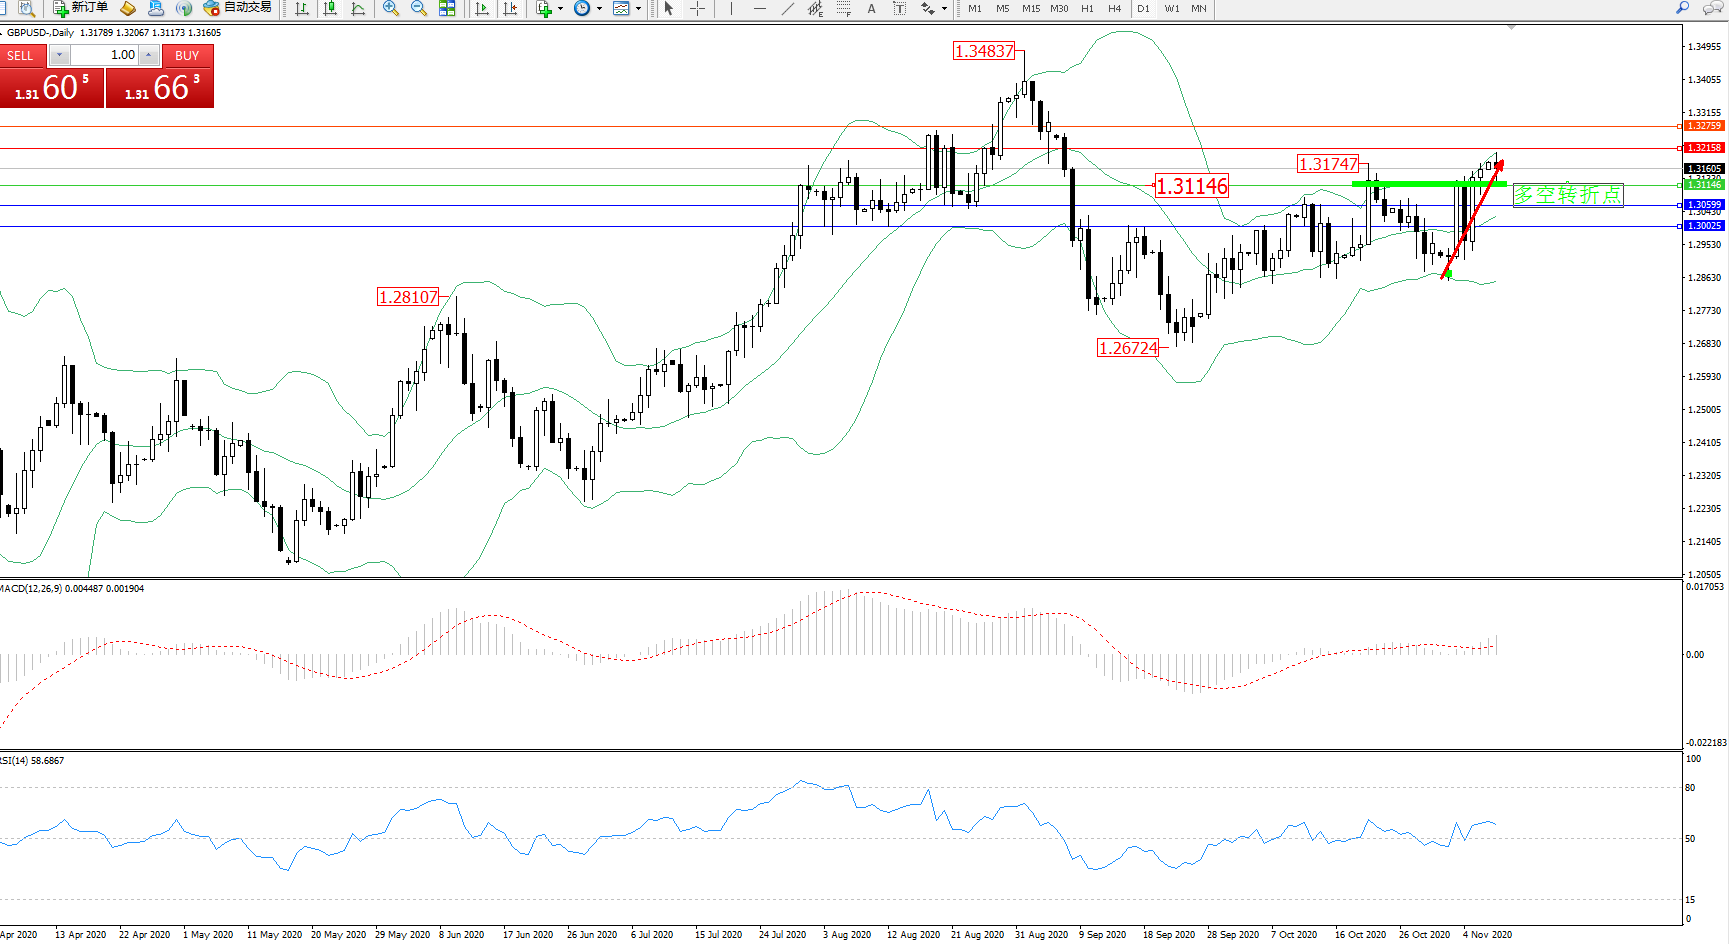1729x944 pixels.
Task: Click the lot volume input field
Action: (x=104, y=55)
